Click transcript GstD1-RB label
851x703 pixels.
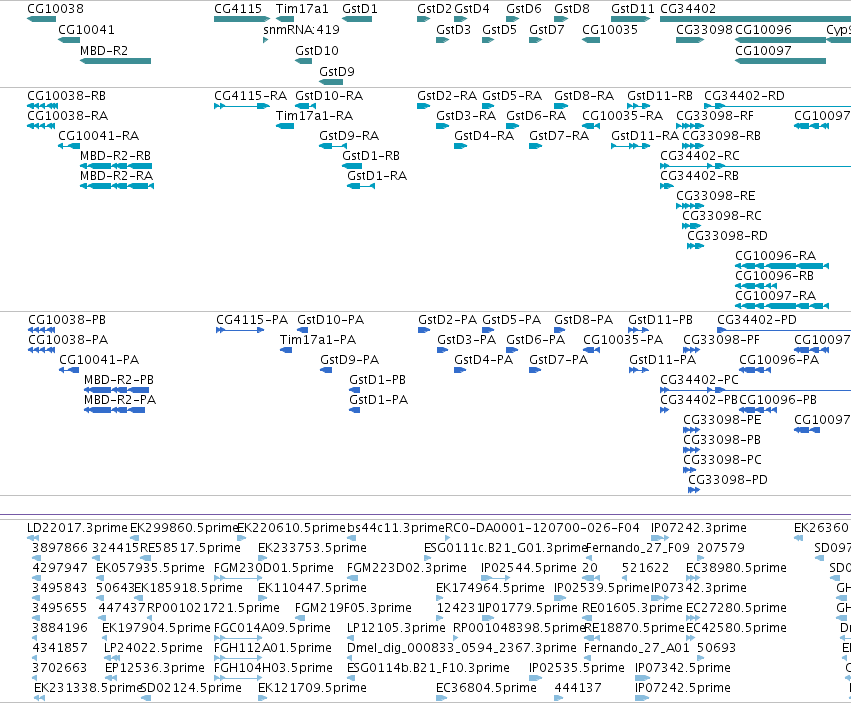pyautogui.click(x=371, y=156)
